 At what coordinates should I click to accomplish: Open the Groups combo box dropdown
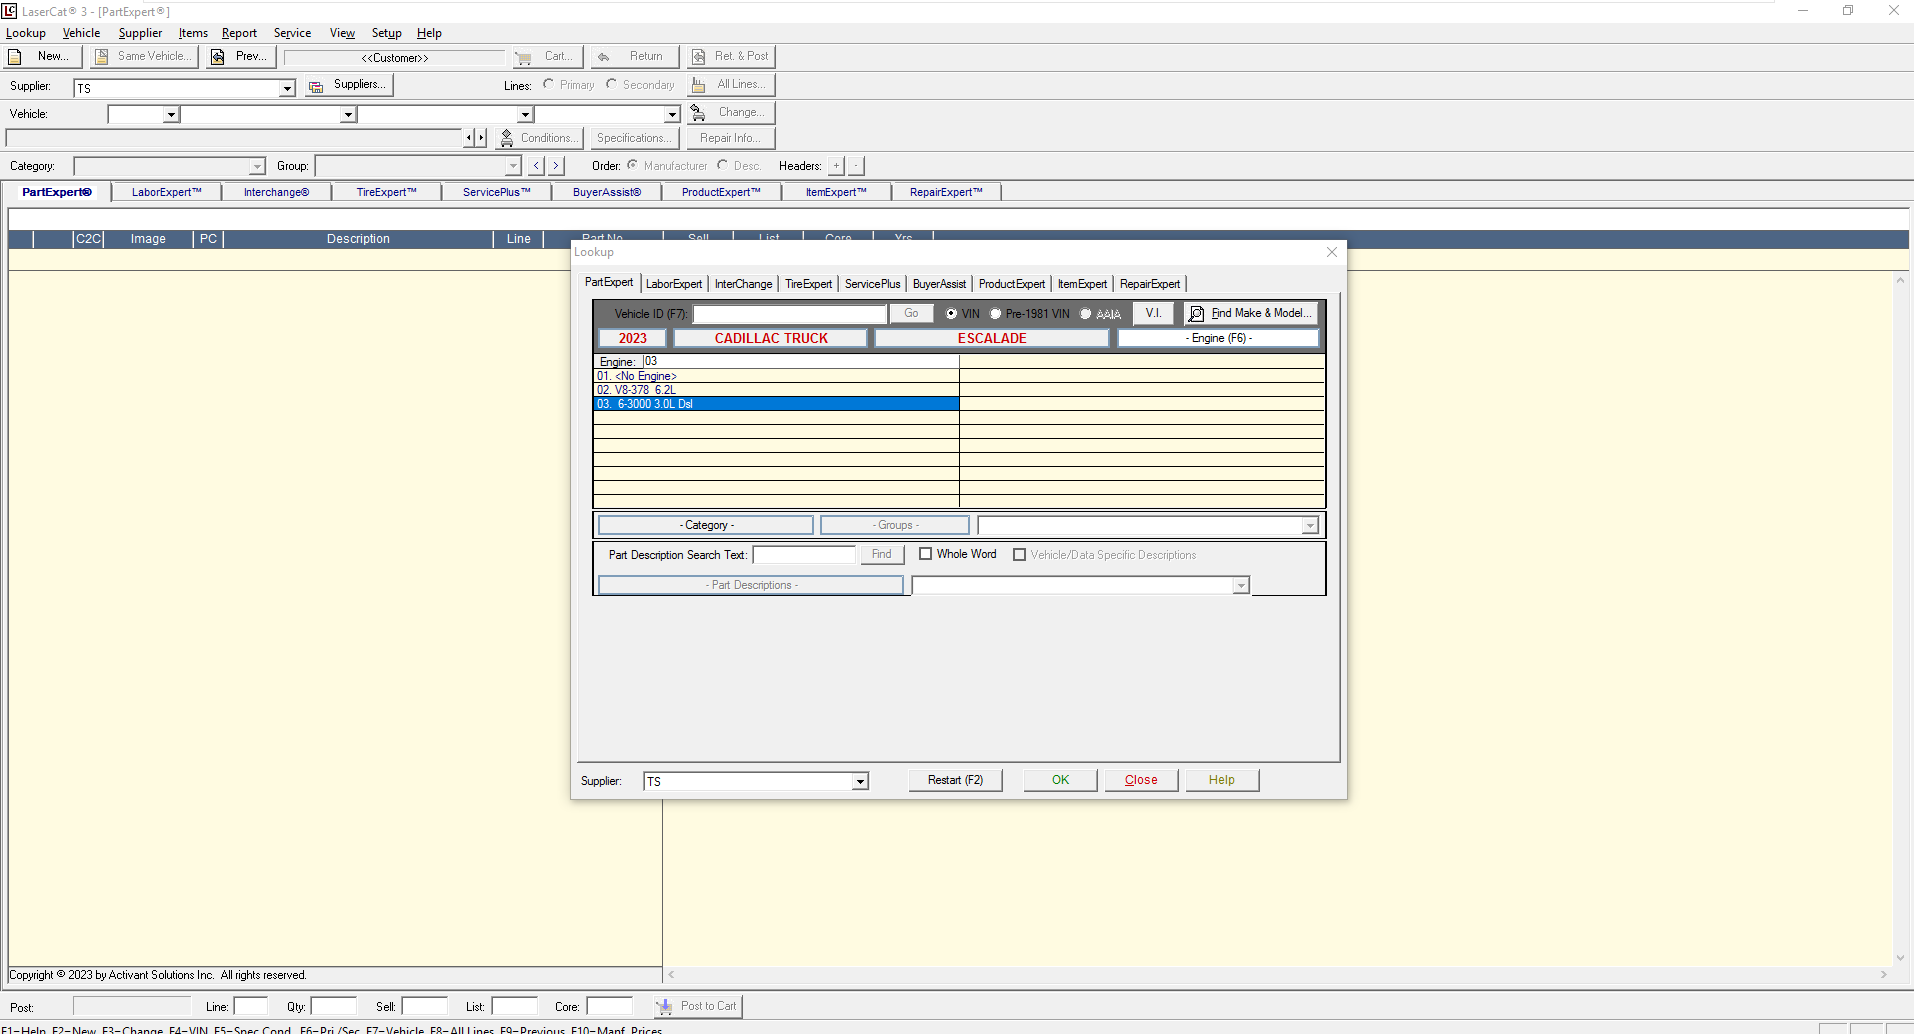[x=1310, y=526]
